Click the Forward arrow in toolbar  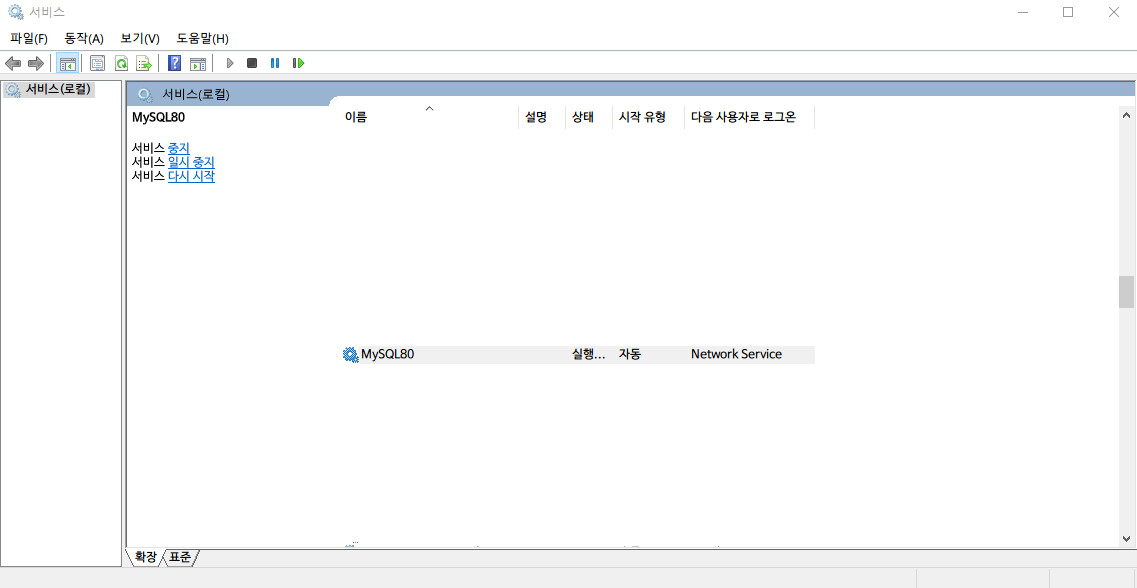pos(36,63)
